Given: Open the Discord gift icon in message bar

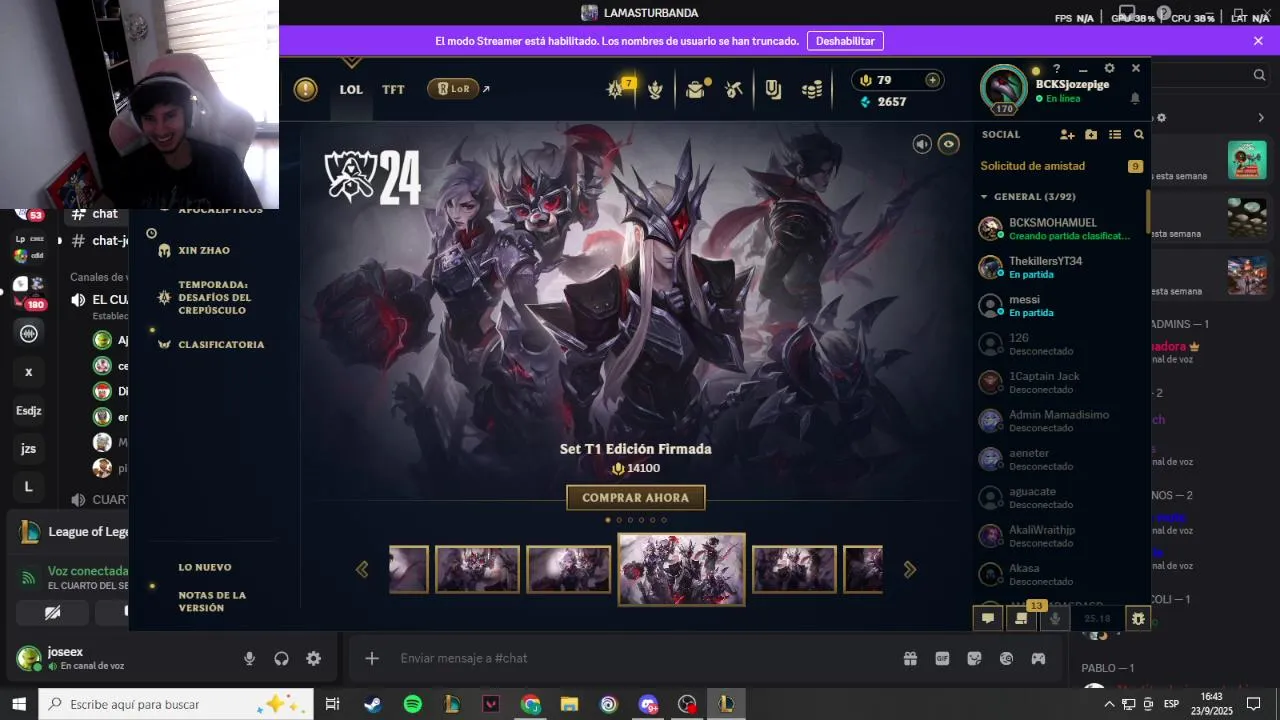Looking at the screenshot, I should pyautogui.click(x=910, y=658).
